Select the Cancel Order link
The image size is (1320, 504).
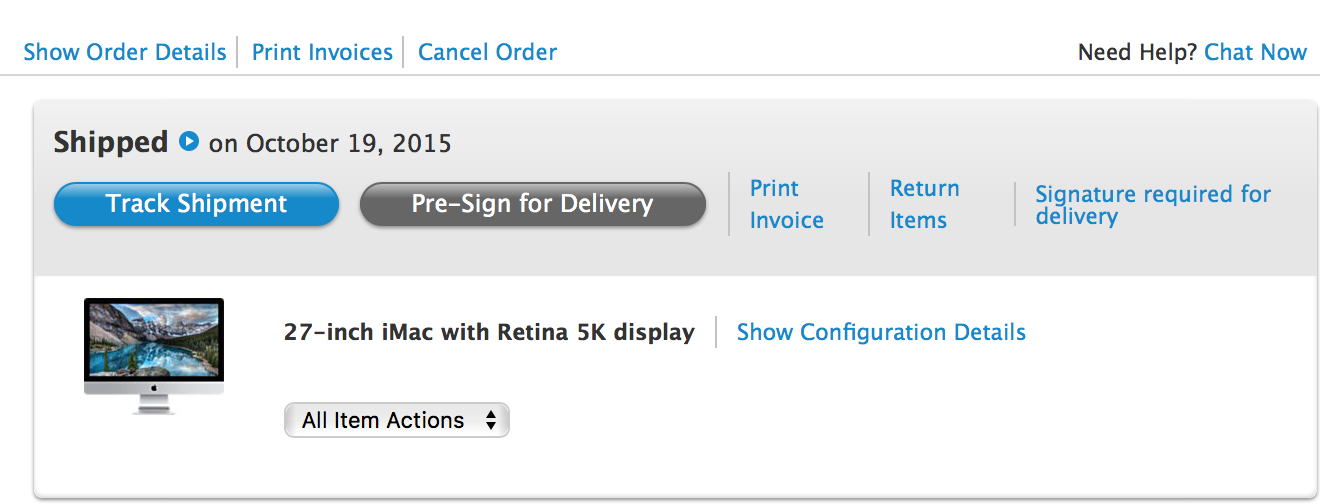[487, 52]
